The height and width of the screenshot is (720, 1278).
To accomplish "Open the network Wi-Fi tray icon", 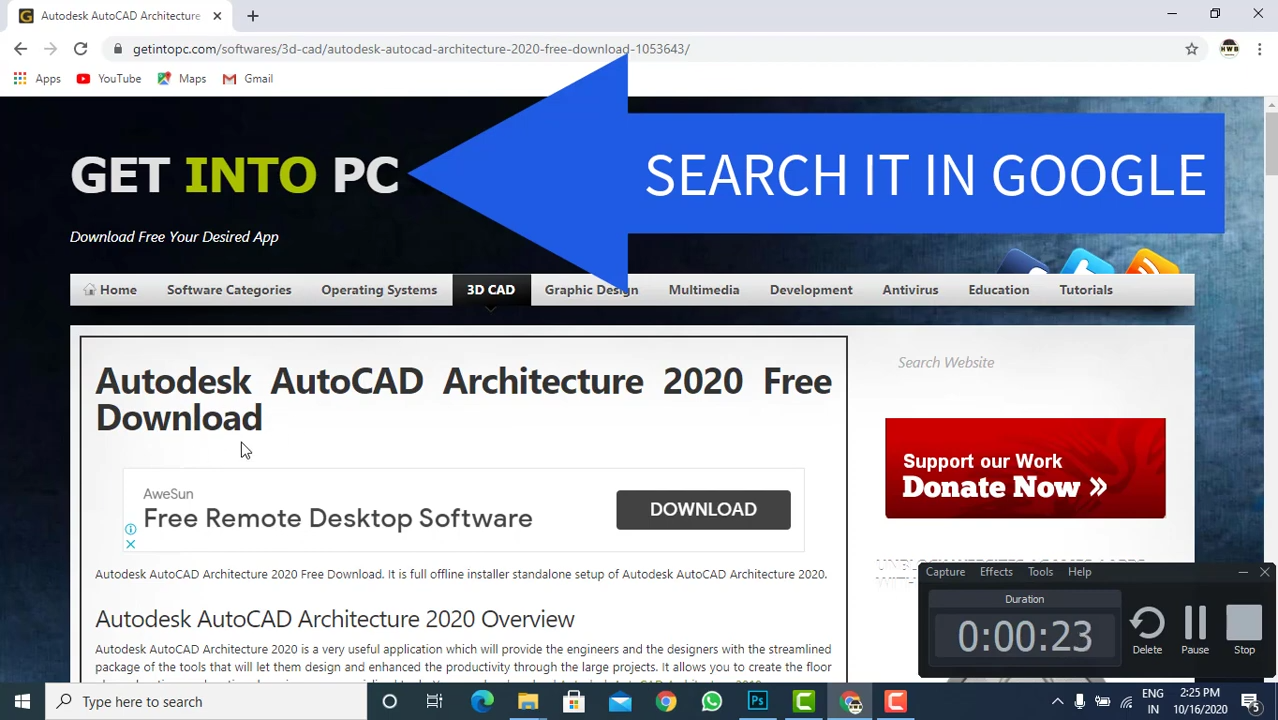I will pos(1126,702).
